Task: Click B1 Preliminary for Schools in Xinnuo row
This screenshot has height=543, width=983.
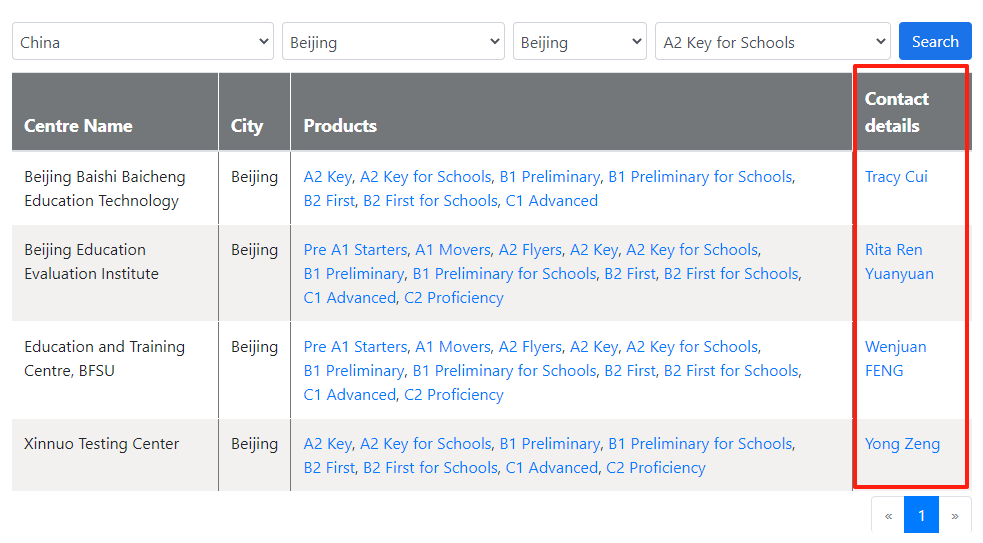Action: click(700, 444)
